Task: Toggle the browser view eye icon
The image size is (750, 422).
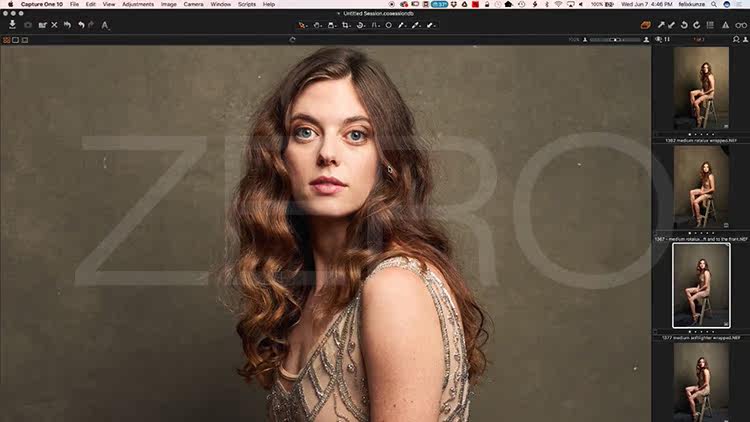Action: (x=659, y=40)
